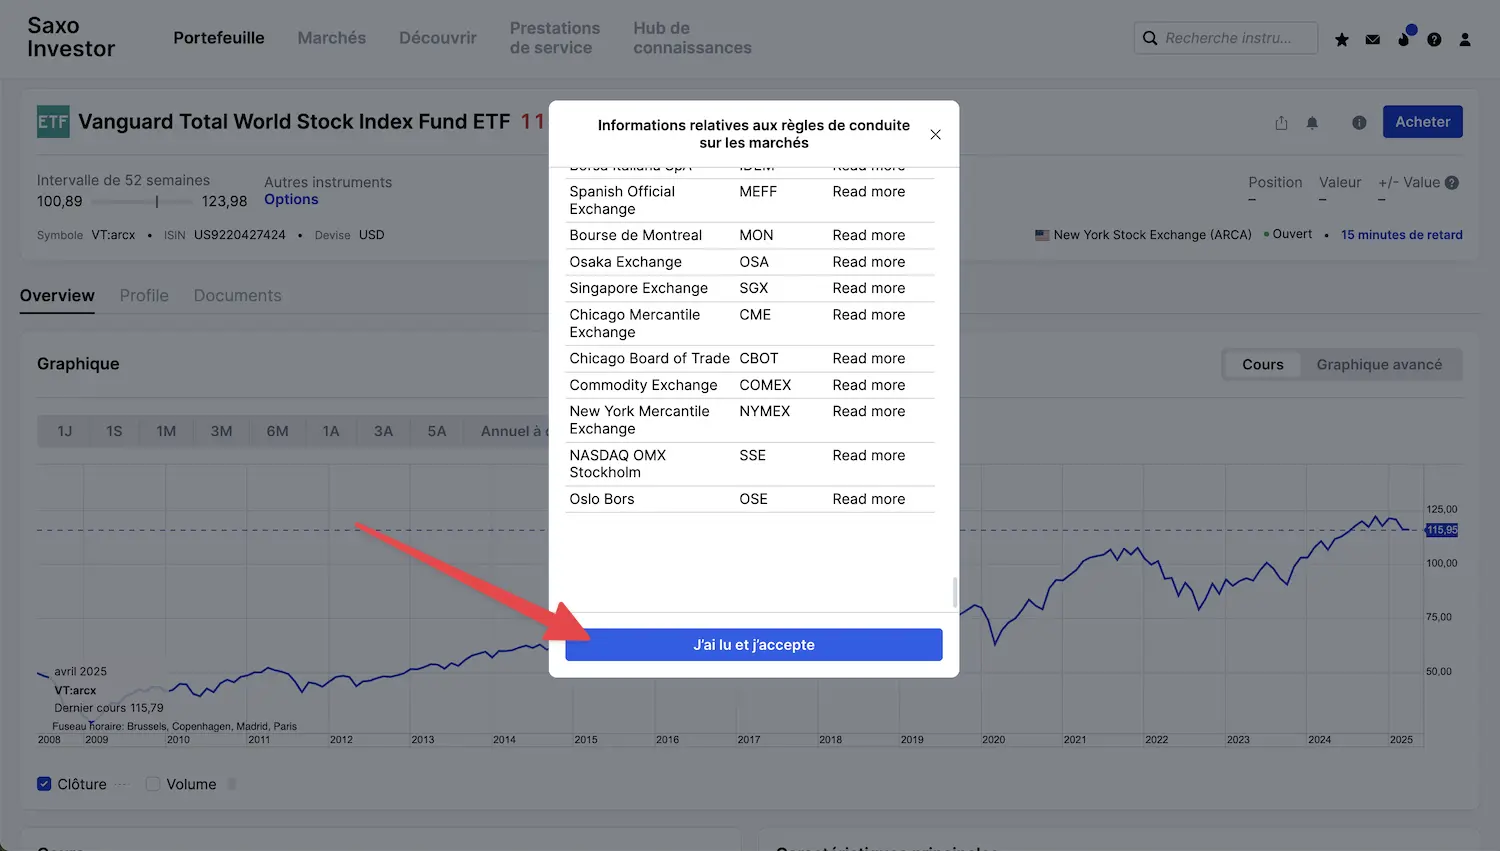Set chart range to 1J
This screenshot has height=851, width=1500.
[x=65, y=431]
